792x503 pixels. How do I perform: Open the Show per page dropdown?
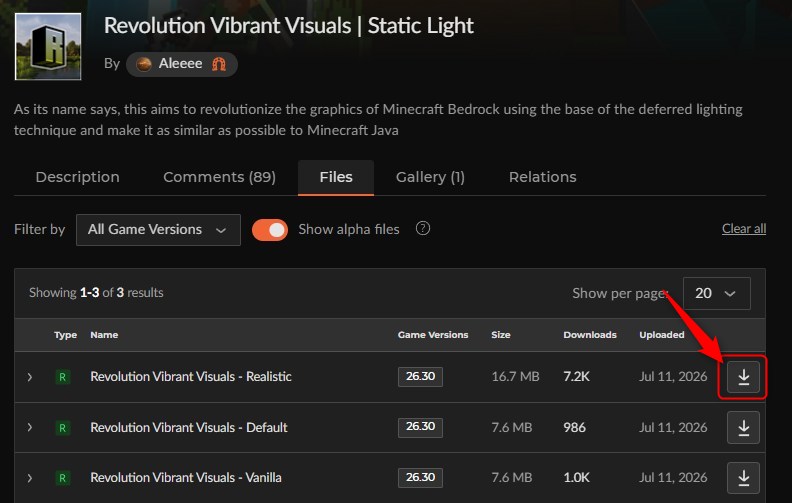click(x=716, y=293)
